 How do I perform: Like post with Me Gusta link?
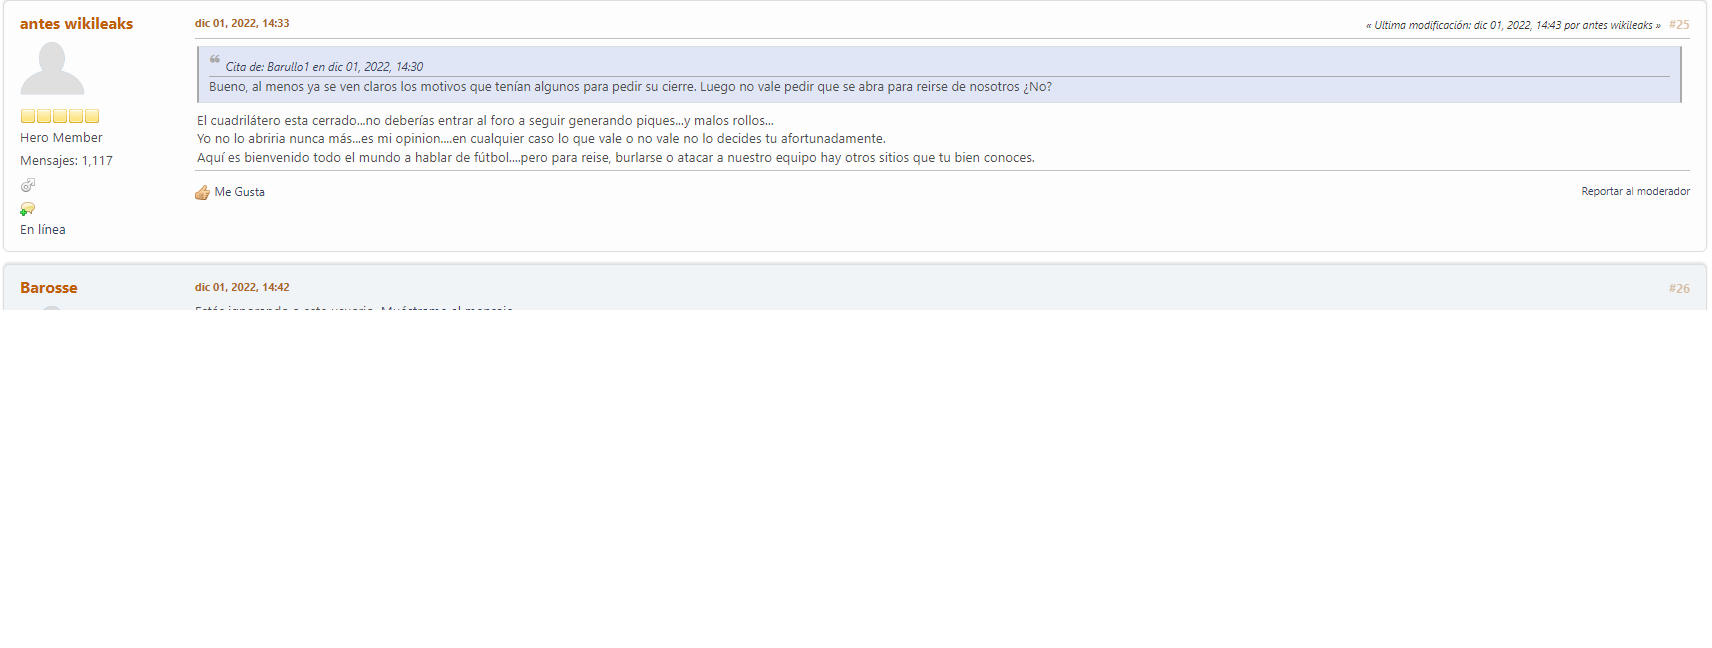[x=239, y=192]
